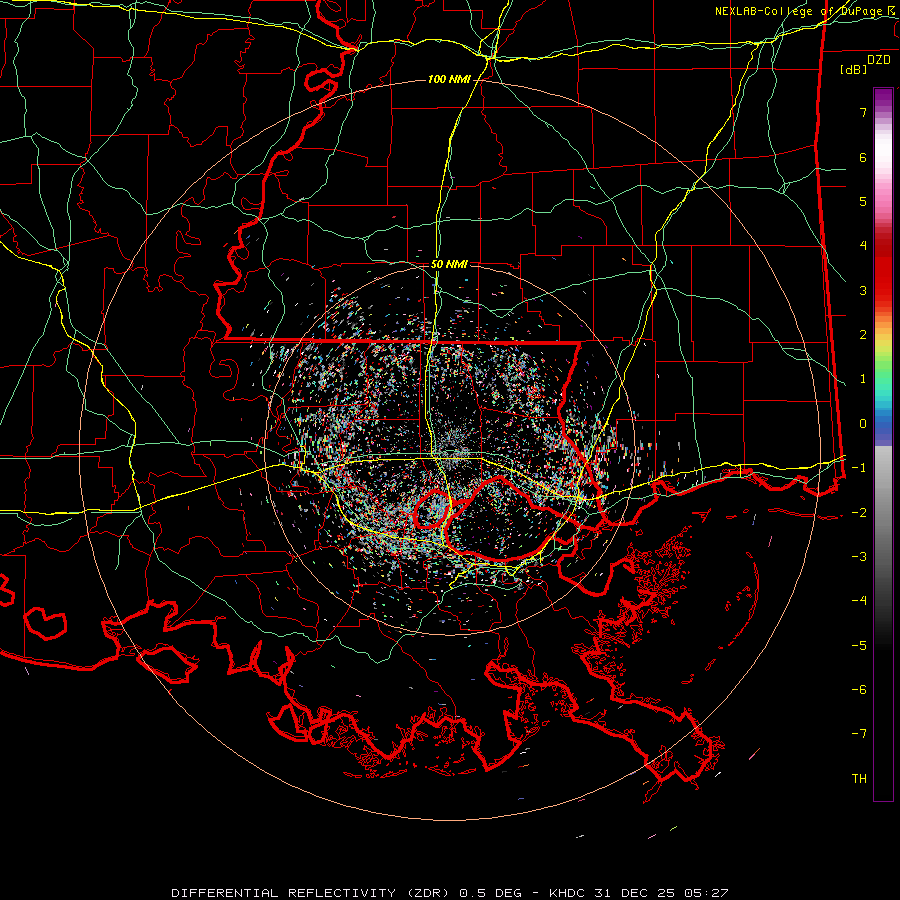Click the 7 dB scale tick label
The width and height of the screenshot is (900, 900).
tap(863, 112)
